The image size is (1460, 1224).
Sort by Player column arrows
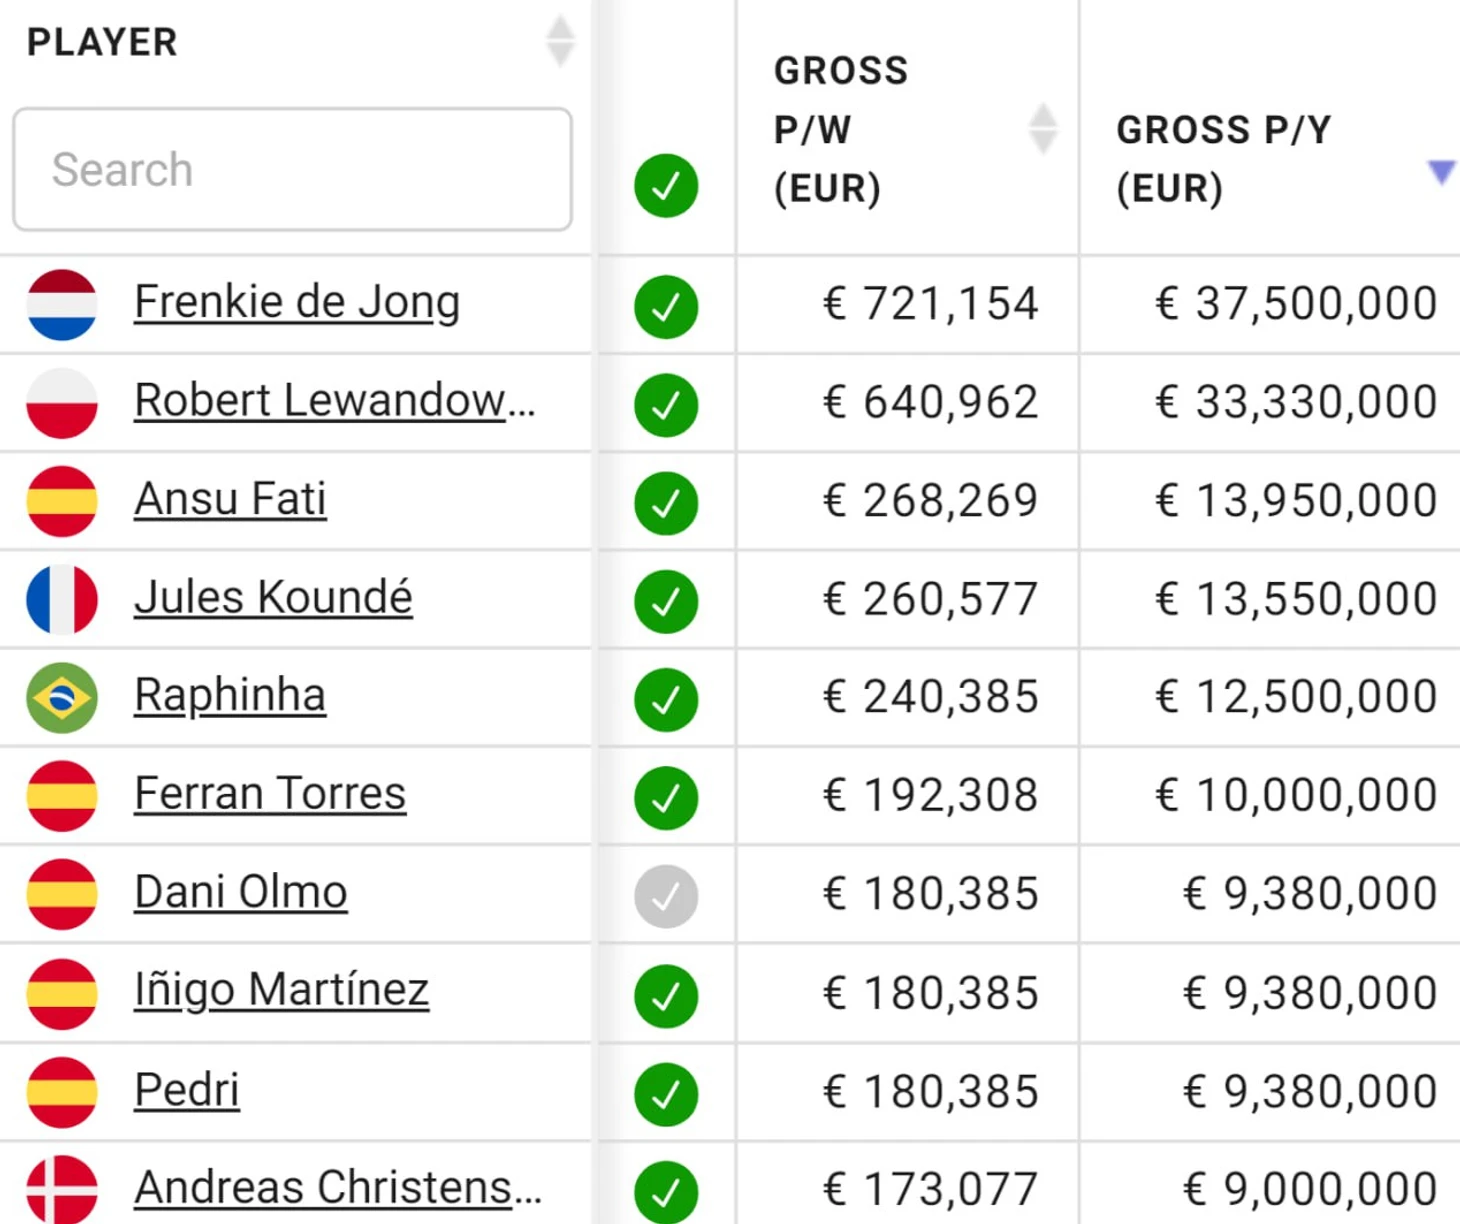(560, 42)
